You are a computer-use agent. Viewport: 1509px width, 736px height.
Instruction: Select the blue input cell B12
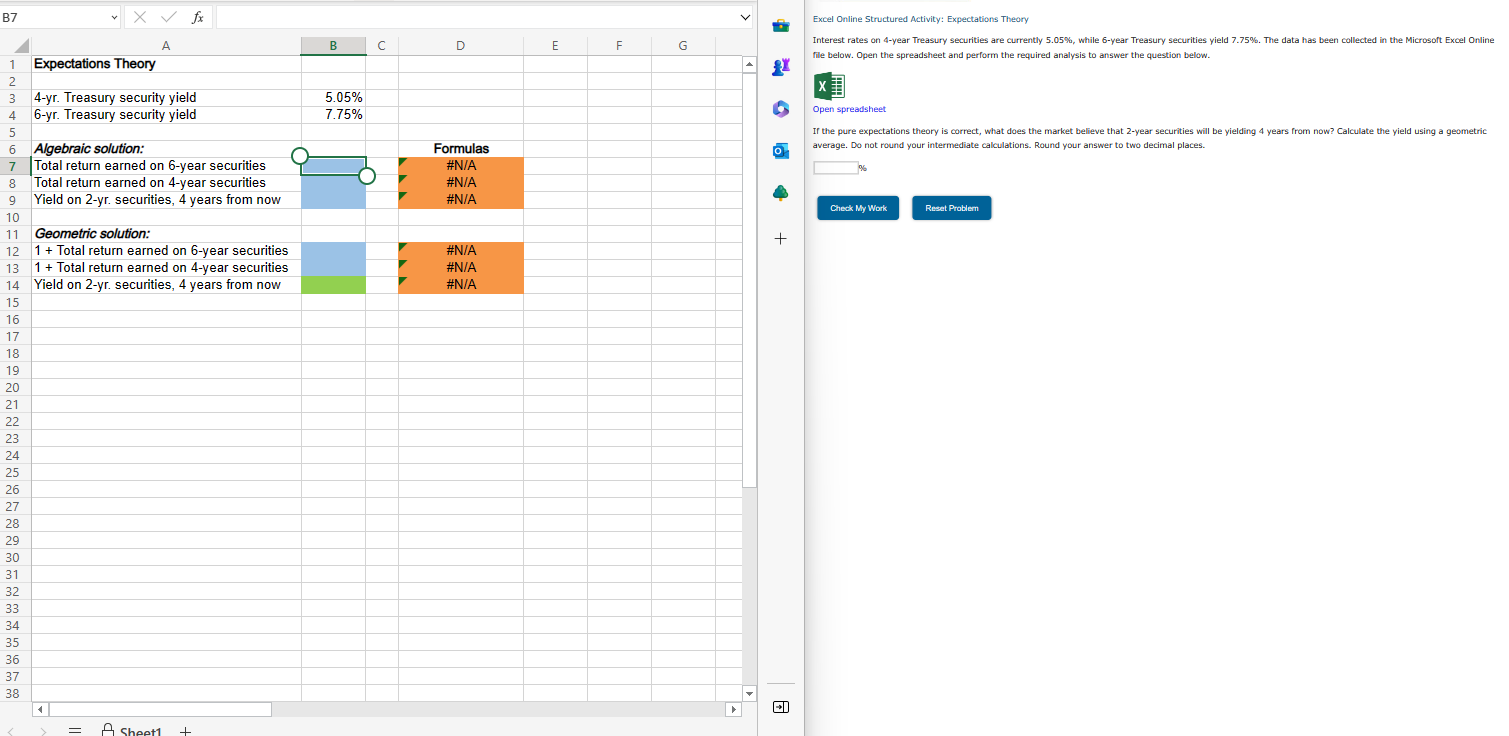333,250
